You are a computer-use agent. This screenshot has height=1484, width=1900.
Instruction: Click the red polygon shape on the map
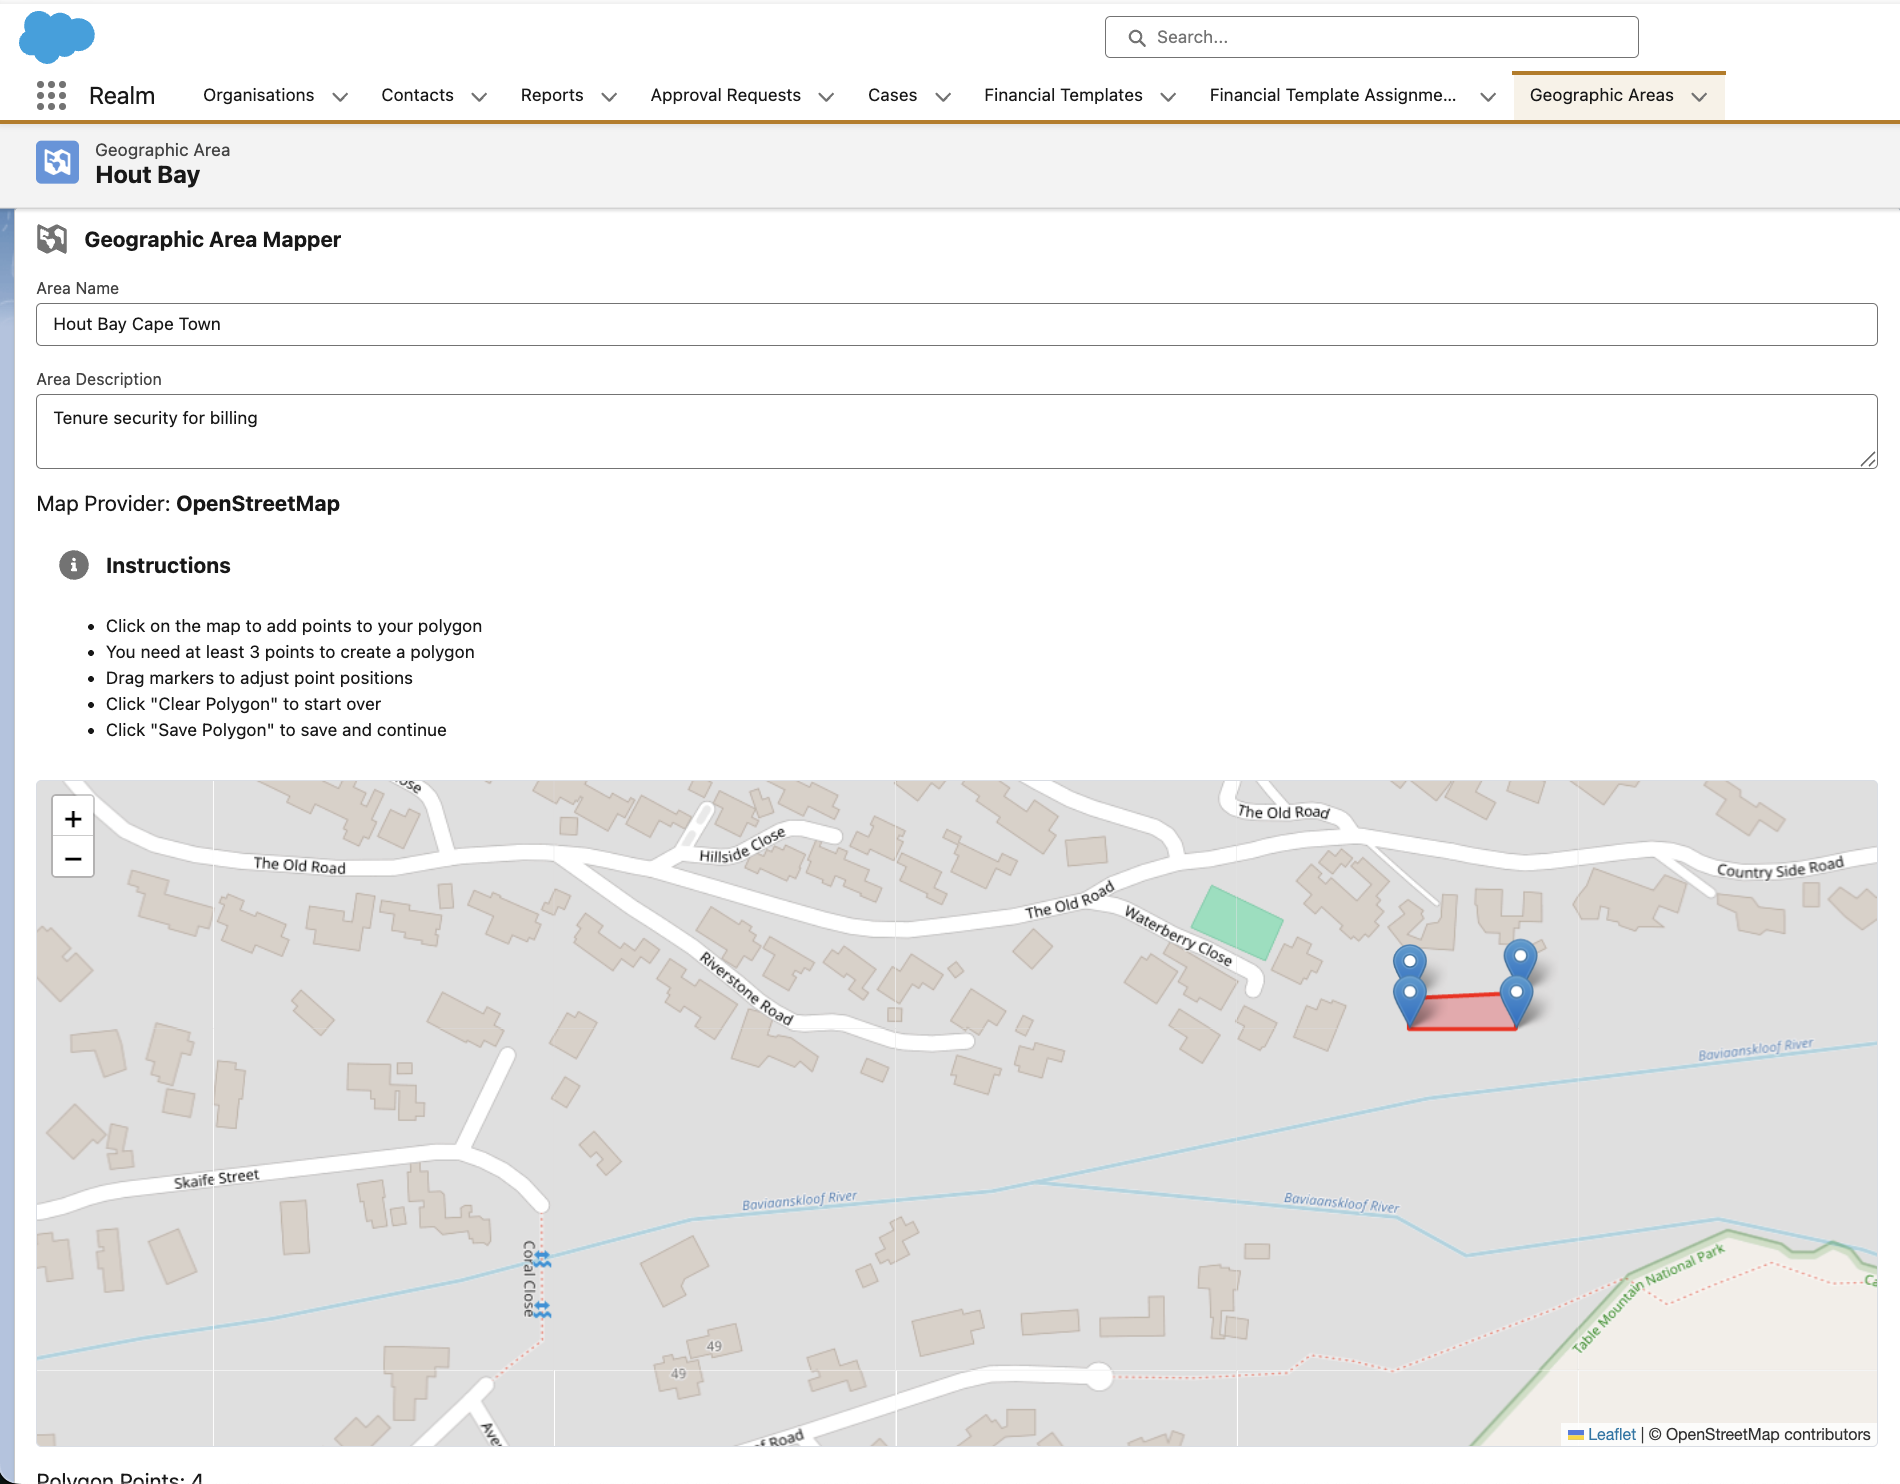[x=1463, y=1012]
